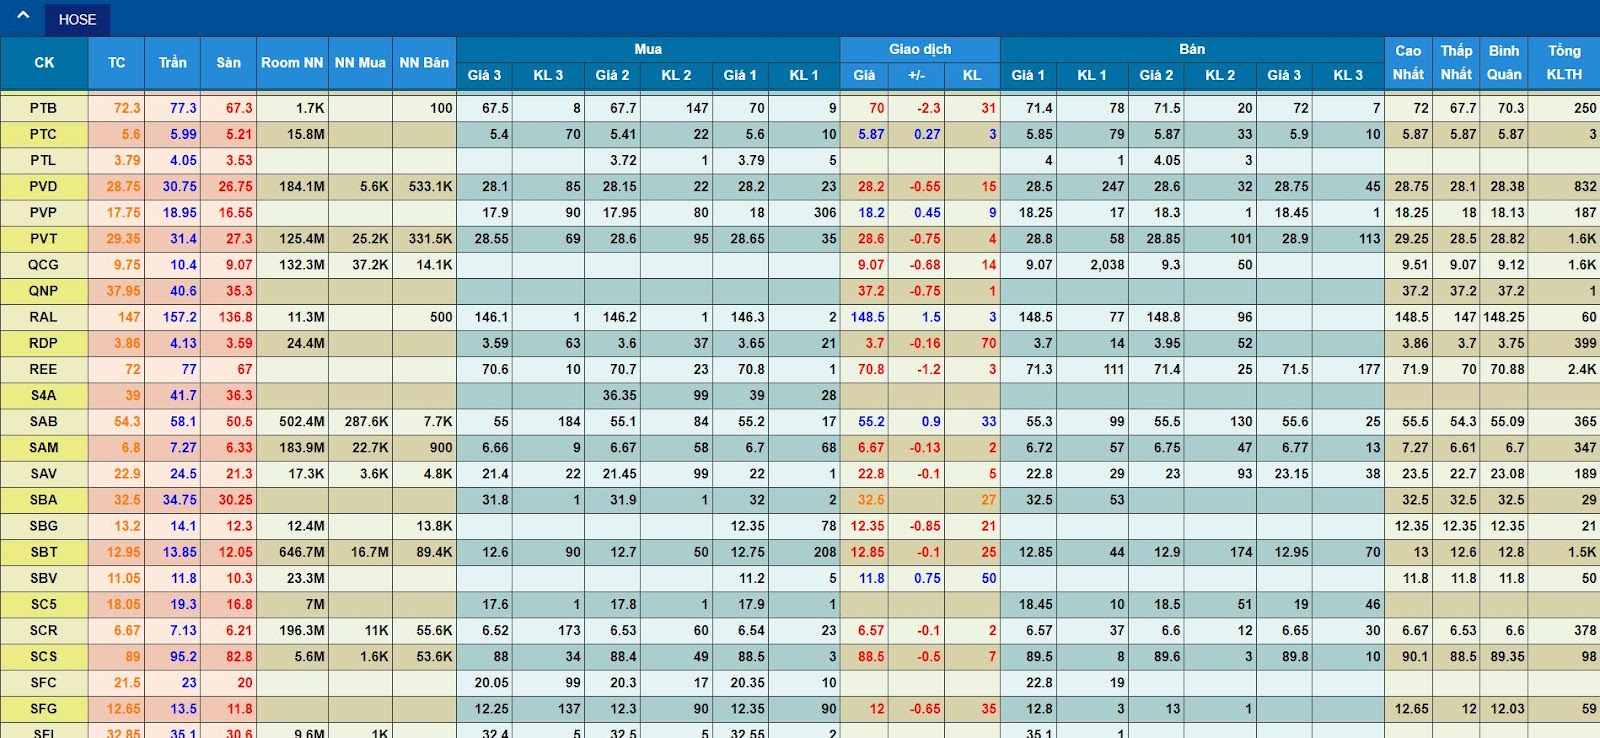This screenshot has height=738, width=1600.
Task: Click the Tổng KLTH column header
Action: point(1564,63)
